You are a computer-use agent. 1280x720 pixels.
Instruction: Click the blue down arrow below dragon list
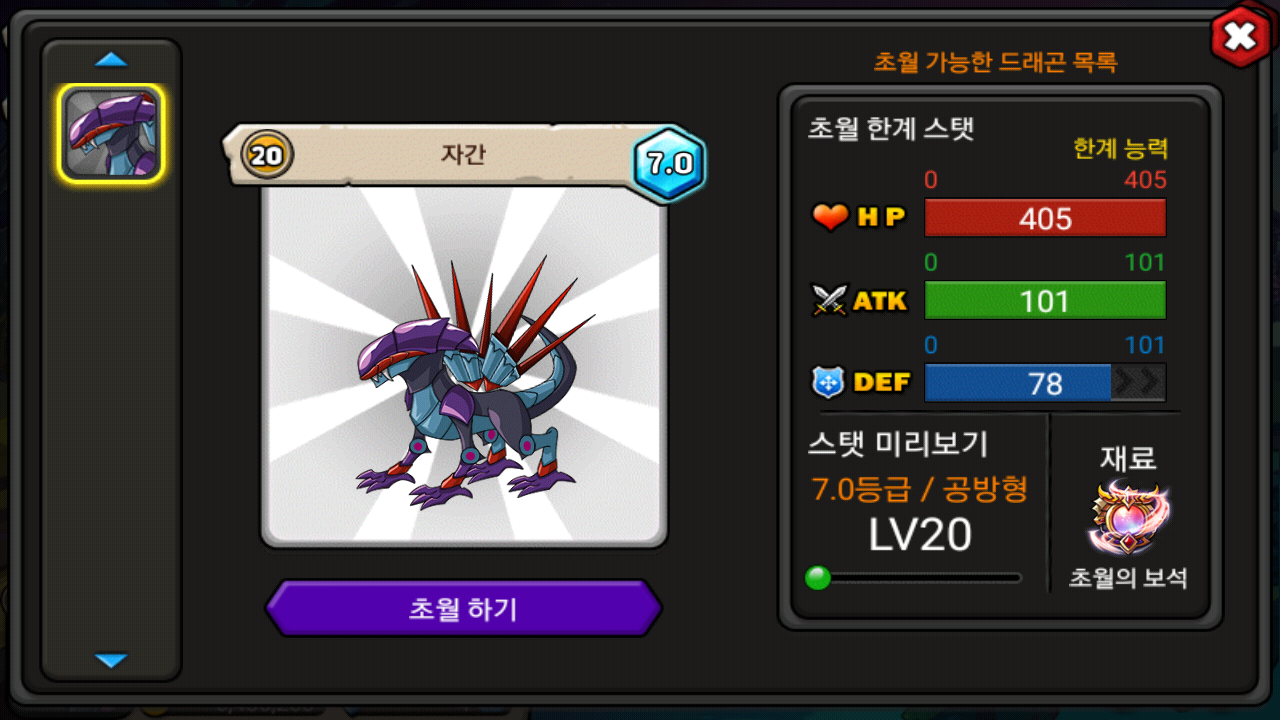(111, 660)
